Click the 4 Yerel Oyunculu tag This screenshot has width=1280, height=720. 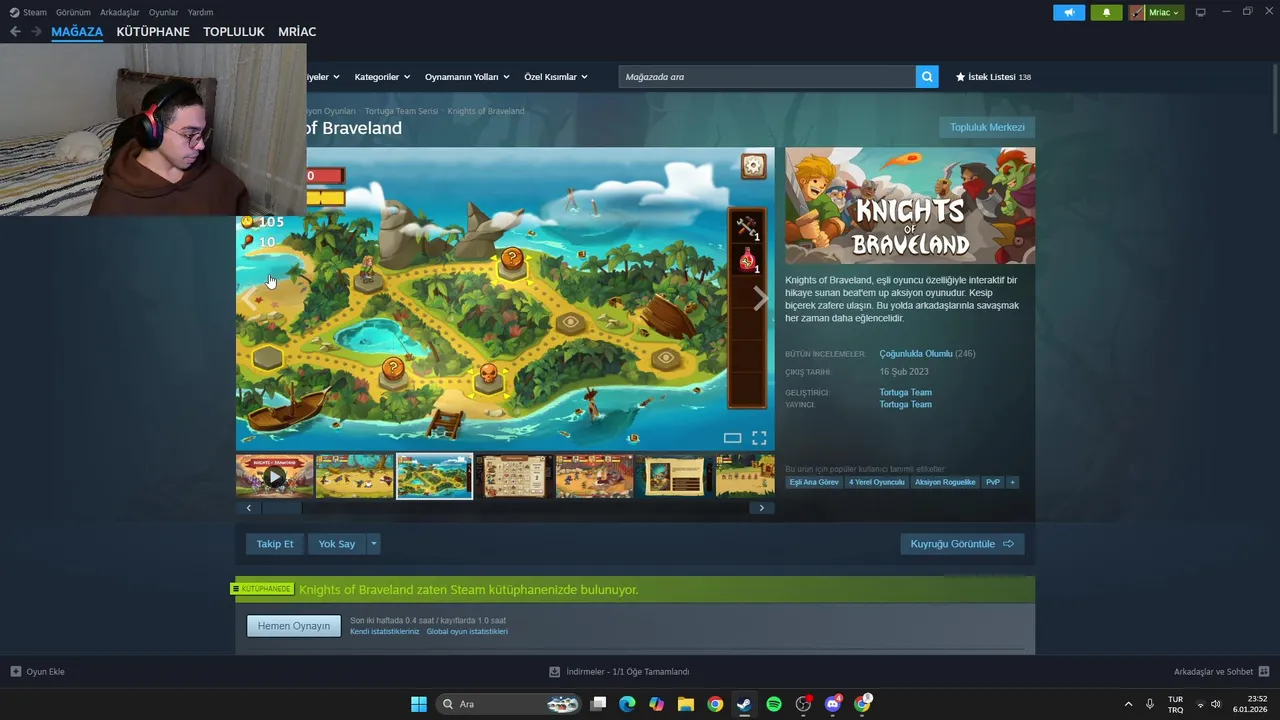[x=877, y=482]
